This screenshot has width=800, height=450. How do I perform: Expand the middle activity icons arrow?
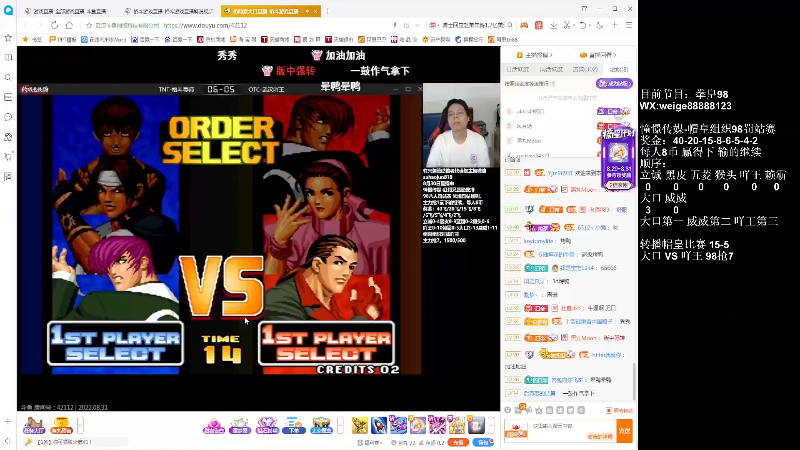(x=340, y=424)
